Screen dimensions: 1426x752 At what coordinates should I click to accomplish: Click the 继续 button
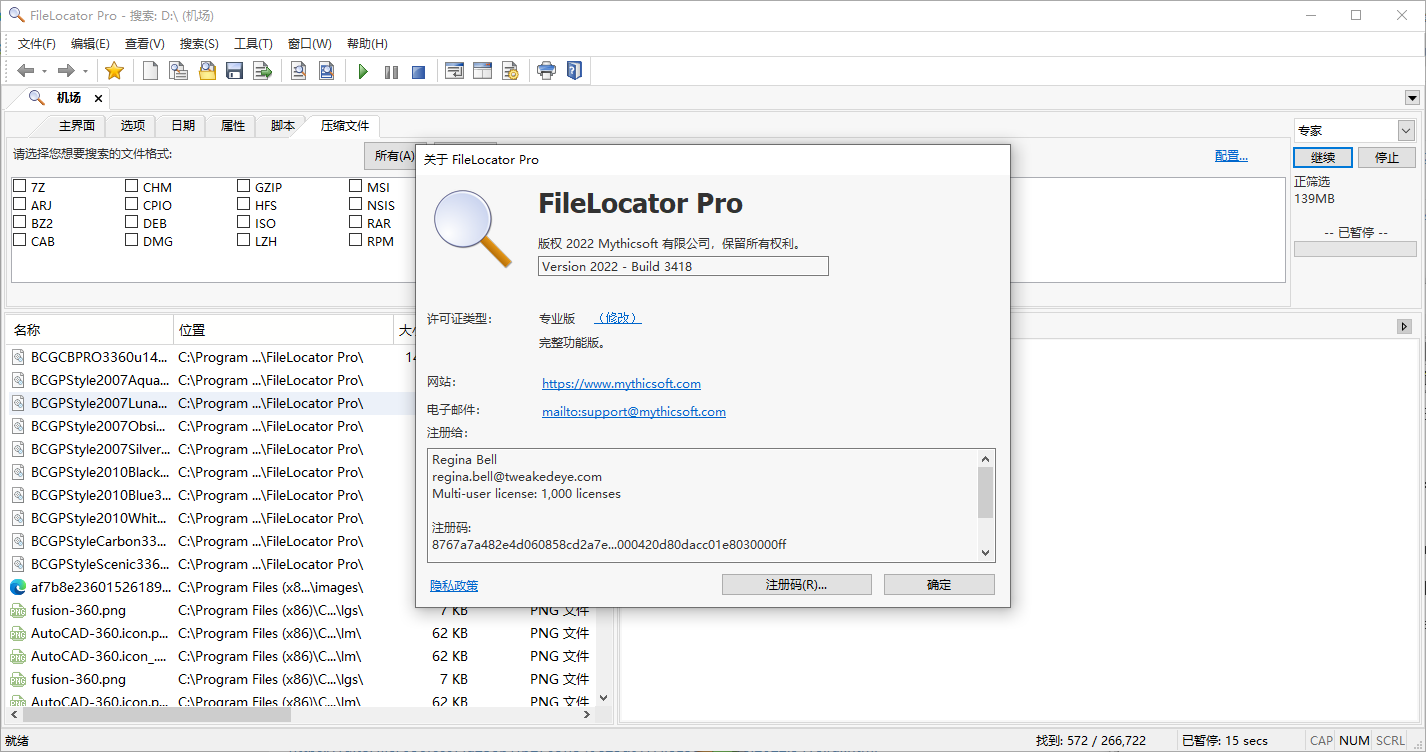coord(1323,158)
